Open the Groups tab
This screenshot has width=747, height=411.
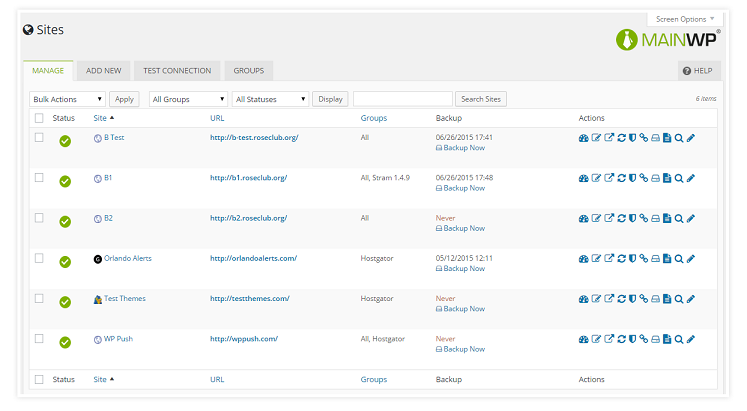point(248,70)
